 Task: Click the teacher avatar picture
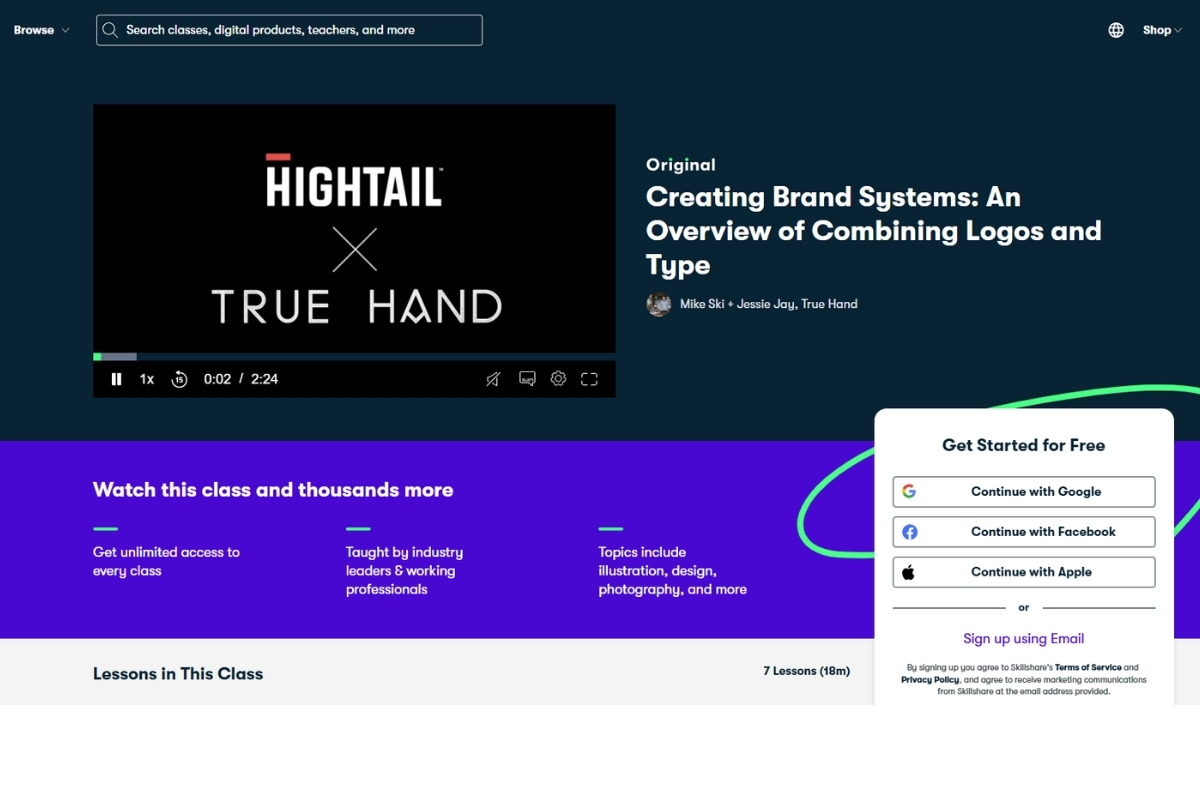pos(658,304)
